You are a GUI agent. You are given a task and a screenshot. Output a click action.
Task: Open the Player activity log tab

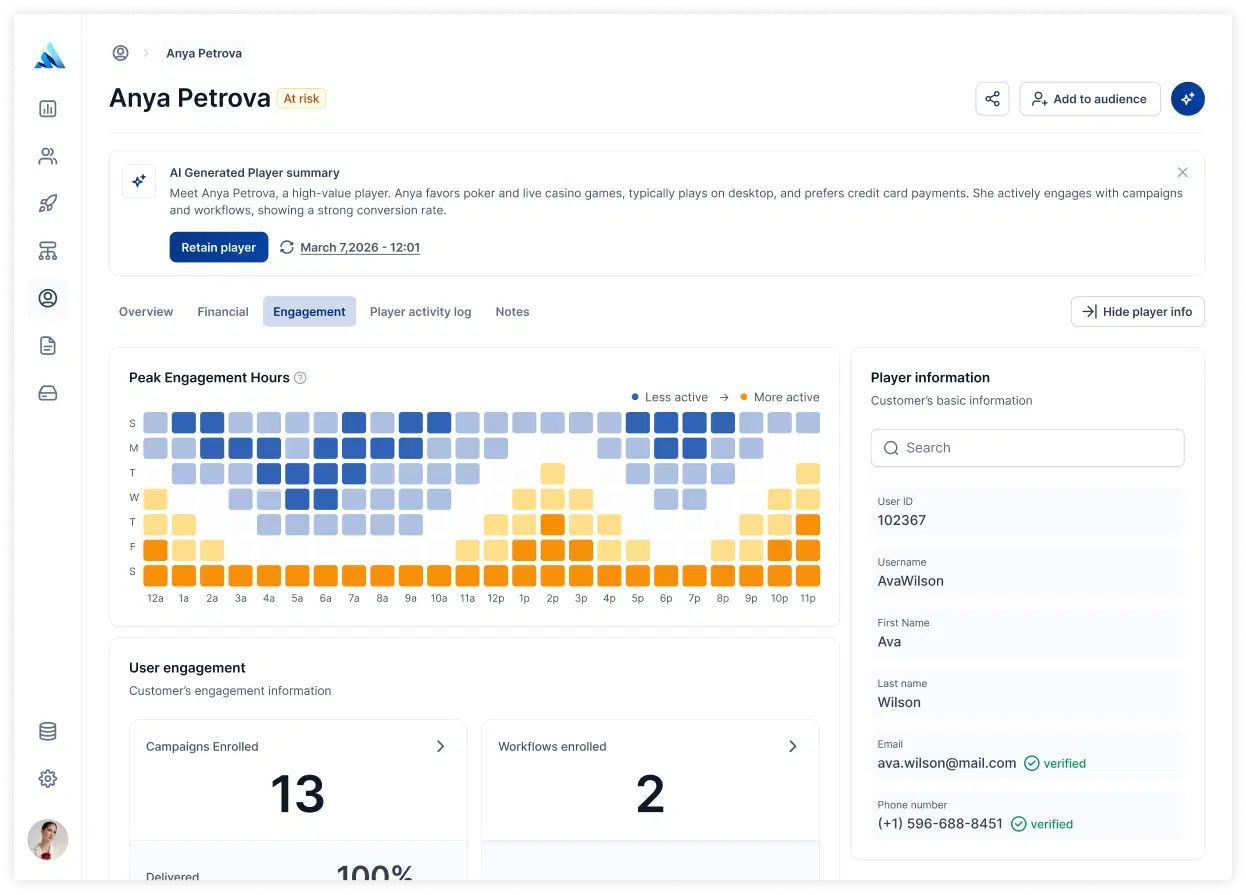click(420, 312)
